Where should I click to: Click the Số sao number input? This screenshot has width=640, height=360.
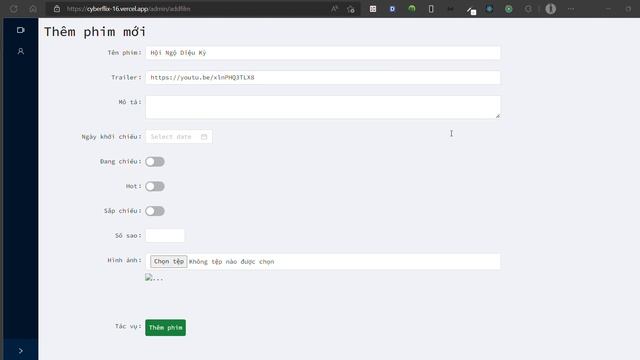[165, 236]
